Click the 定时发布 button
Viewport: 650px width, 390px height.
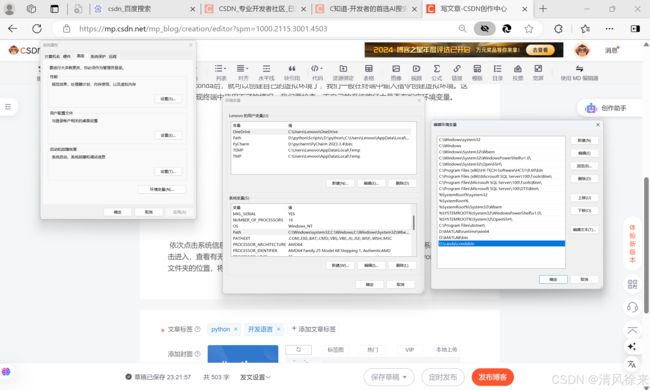pyautogui.click(x=443, y=377)
